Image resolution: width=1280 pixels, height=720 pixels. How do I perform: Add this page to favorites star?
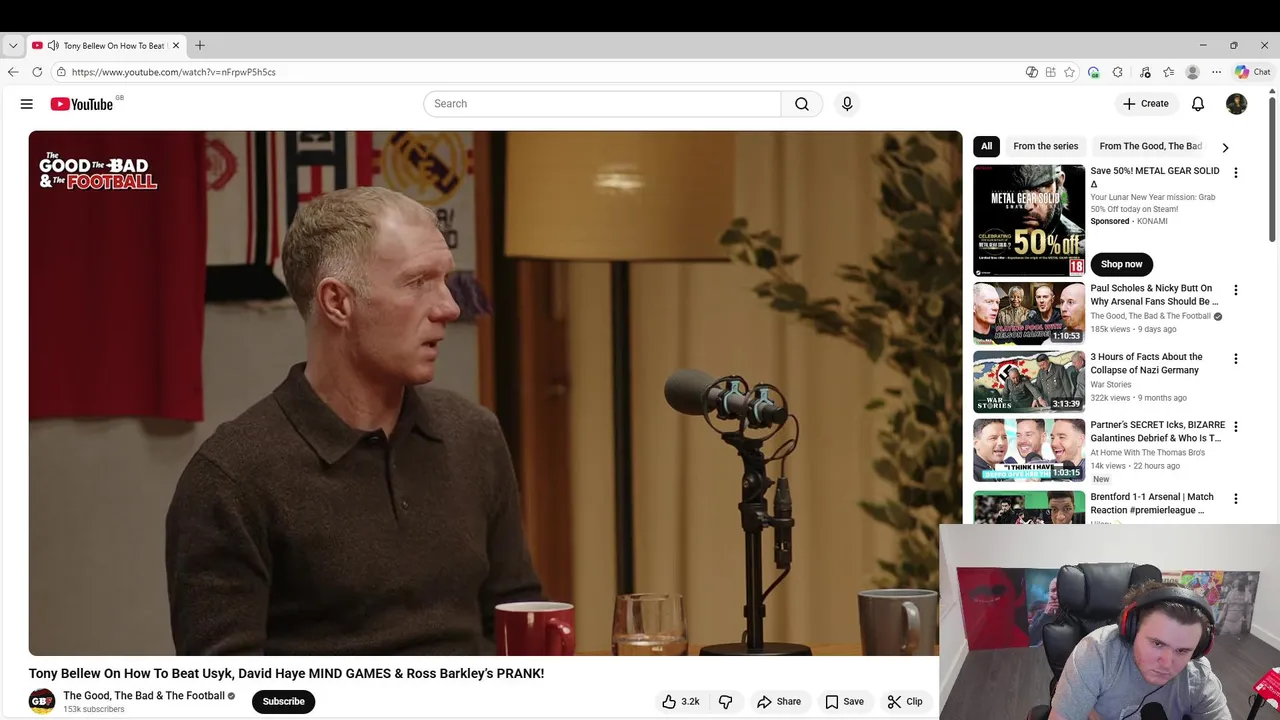tap(1070, 72)
